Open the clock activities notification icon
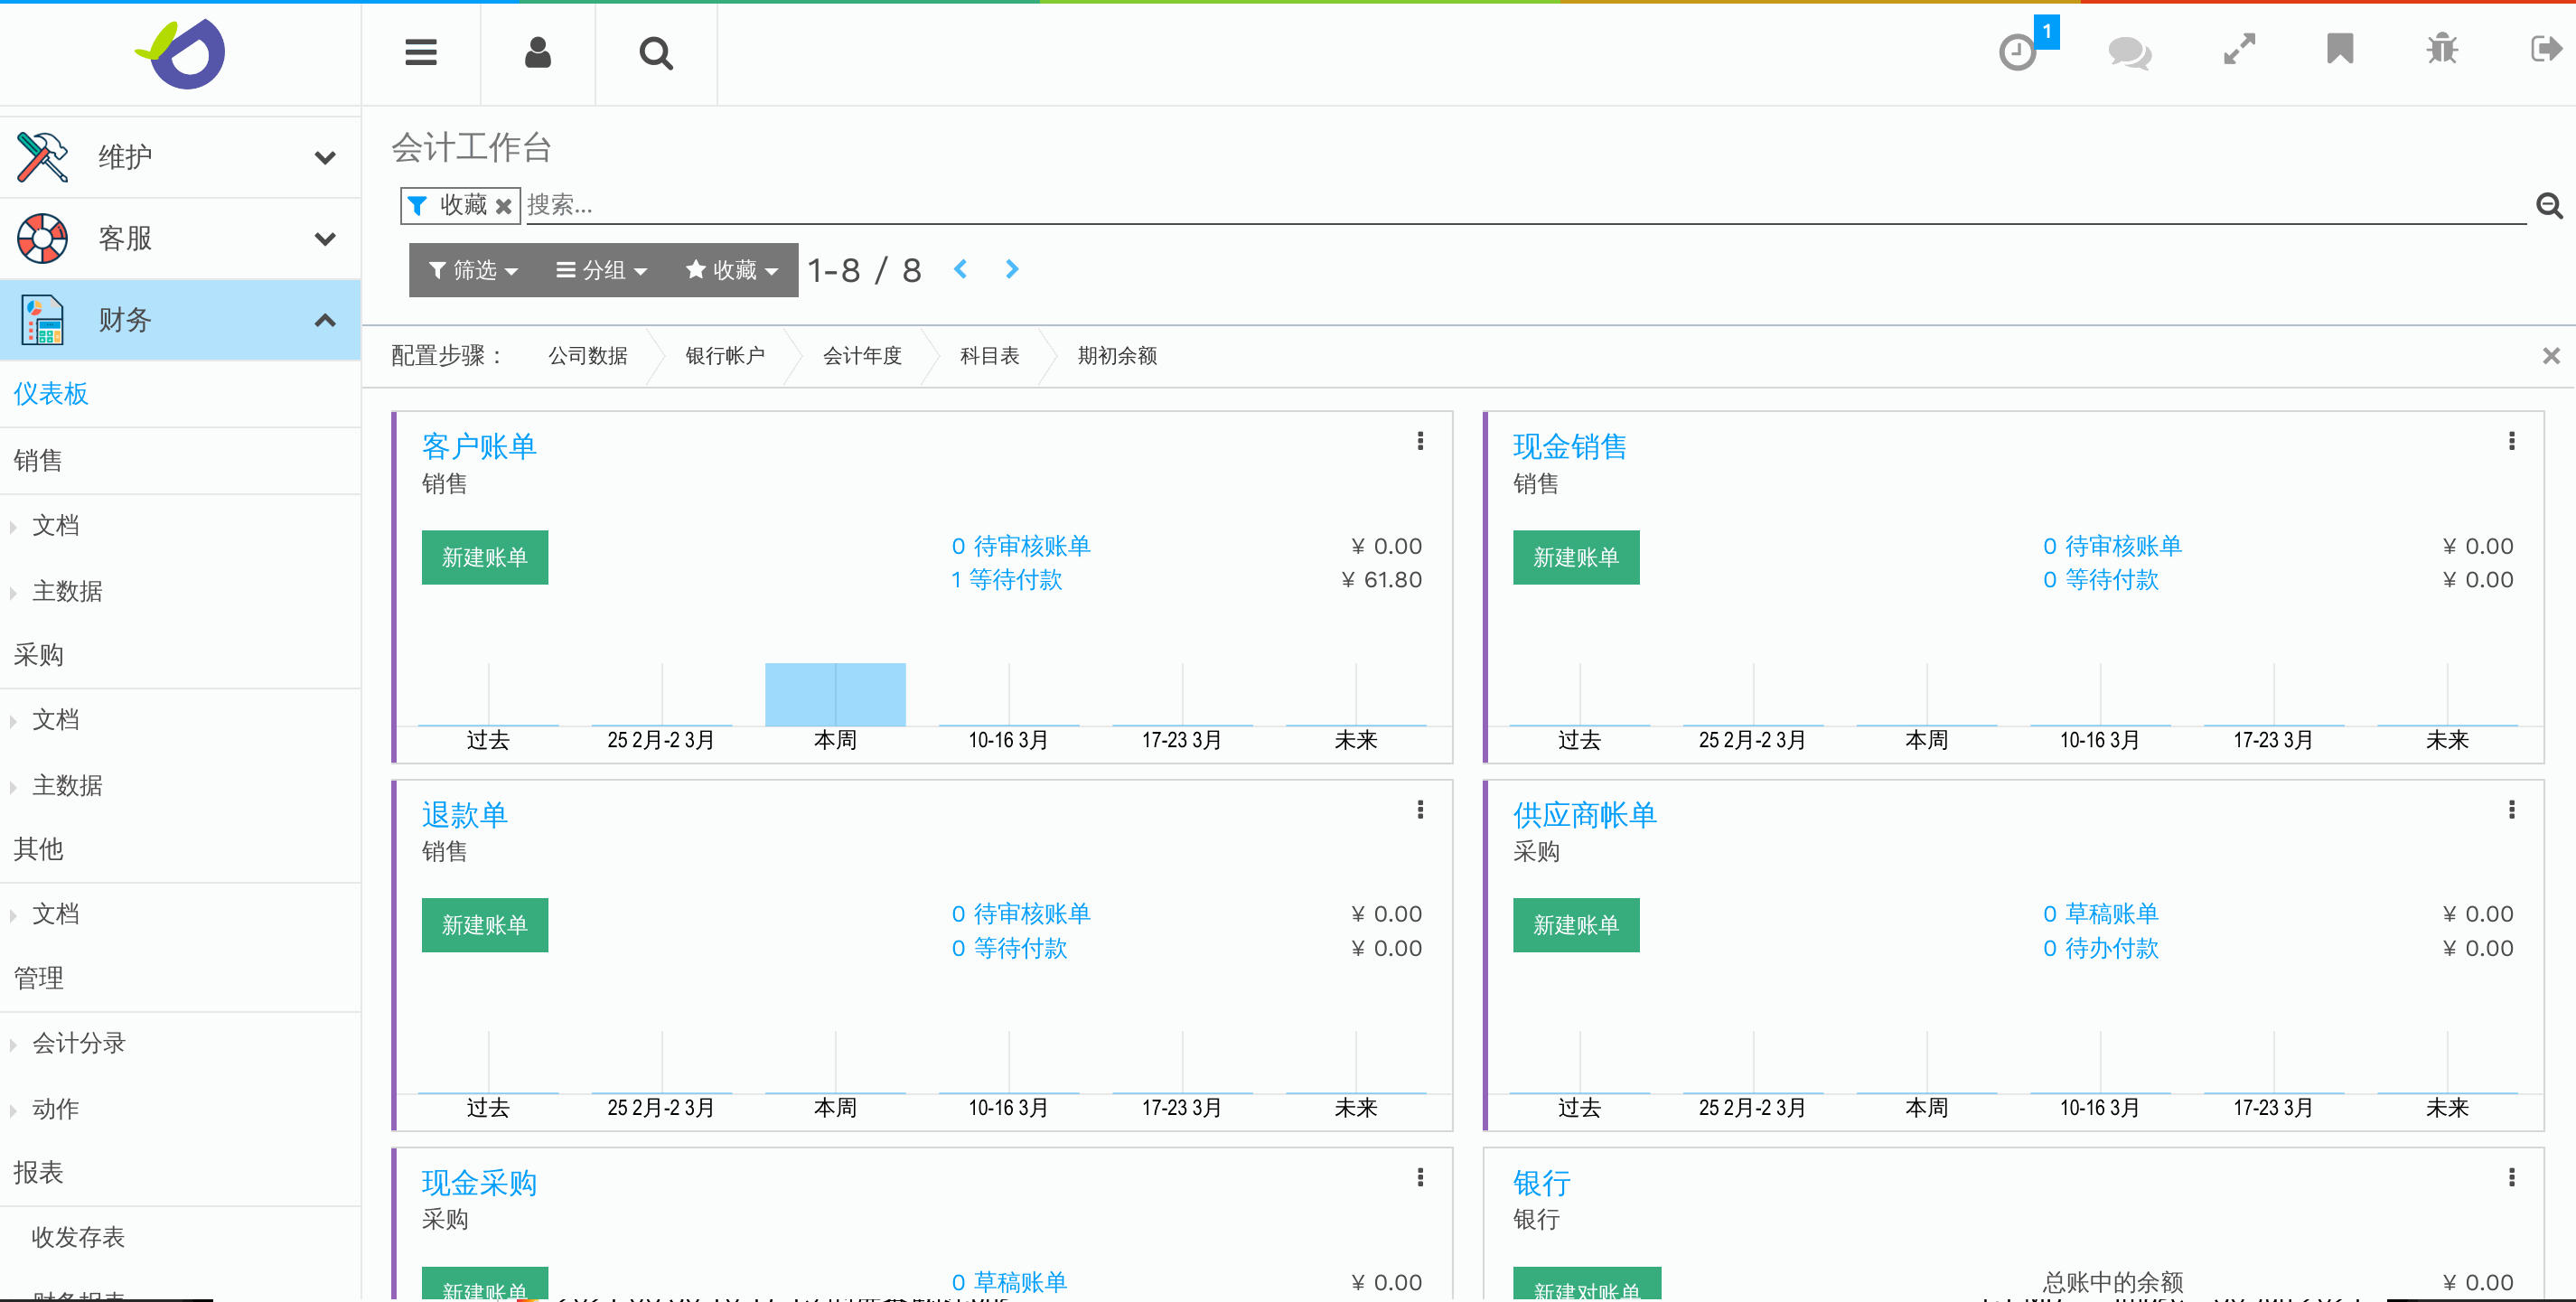 2019,52
